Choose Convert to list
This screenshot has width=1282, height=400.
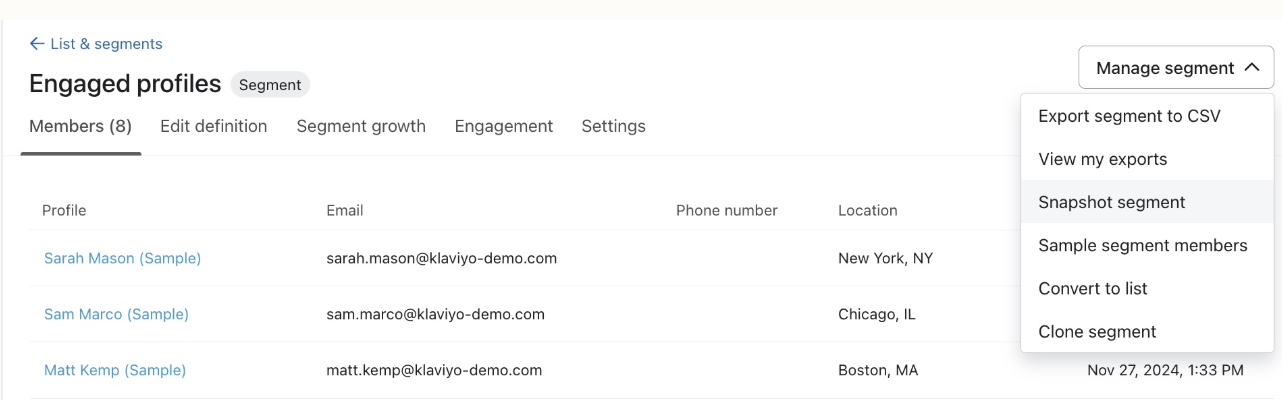coord(1092,288)
